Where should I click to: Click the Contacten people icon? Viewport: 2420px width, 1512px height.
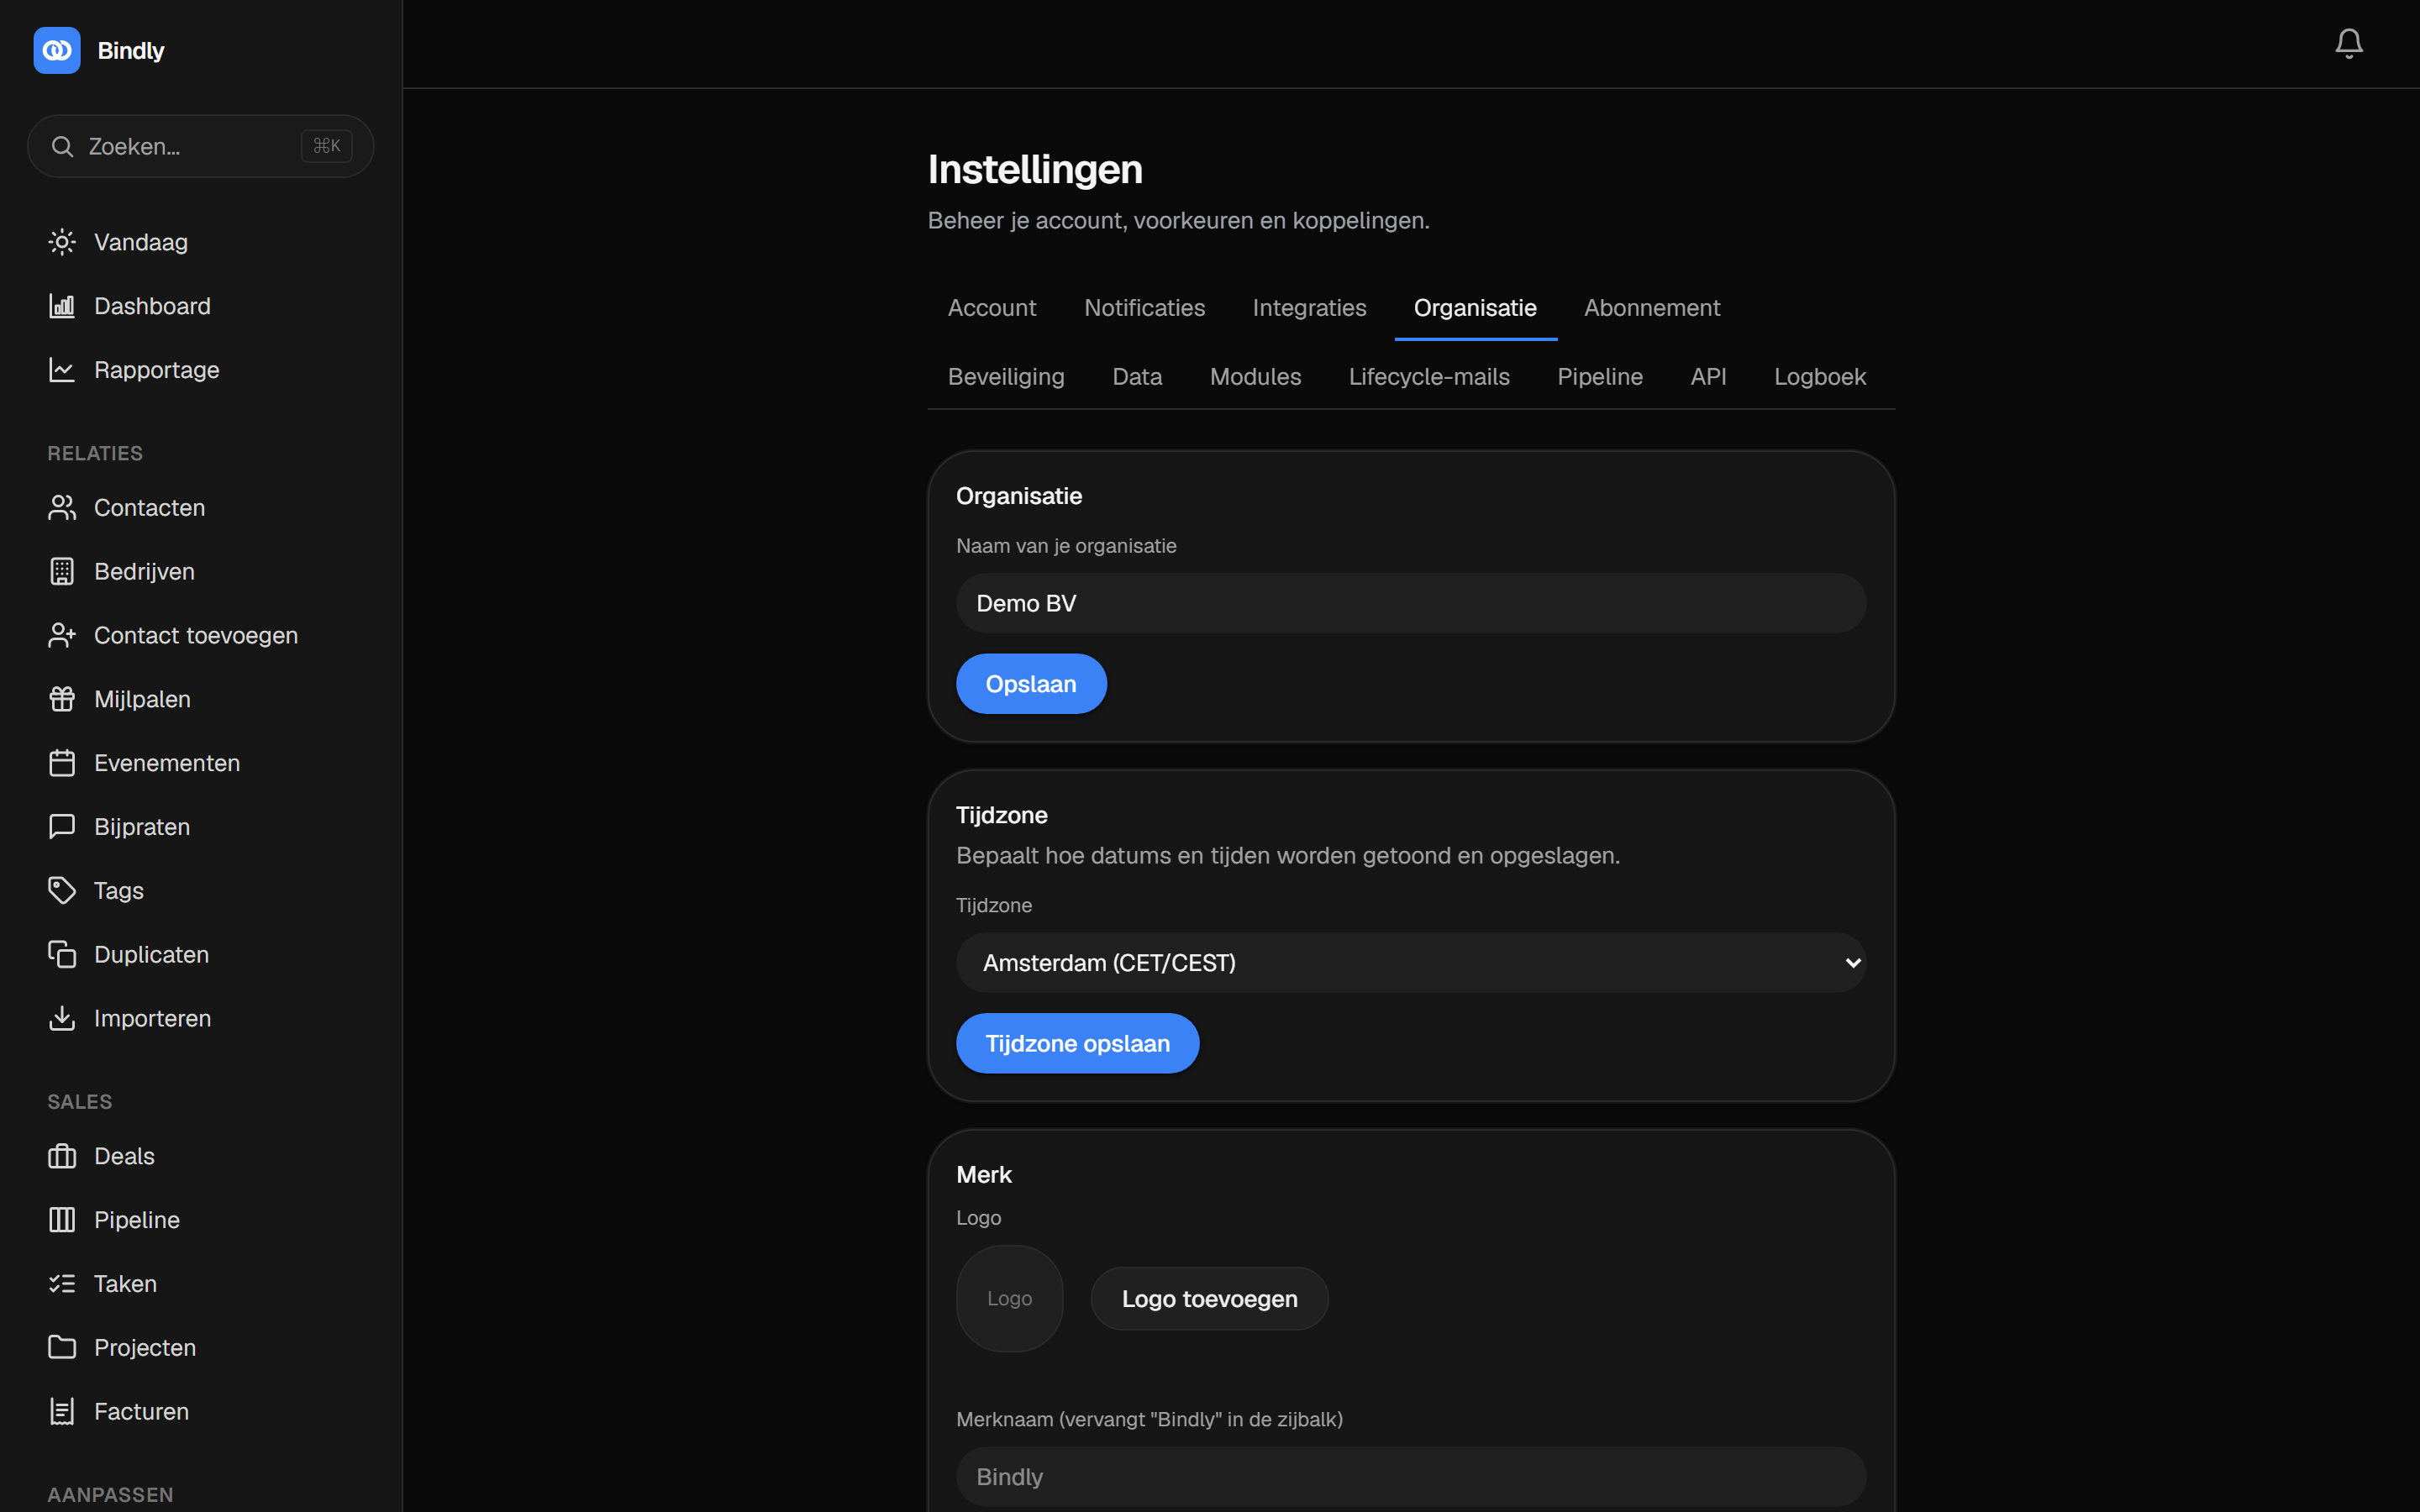(62, 508)
